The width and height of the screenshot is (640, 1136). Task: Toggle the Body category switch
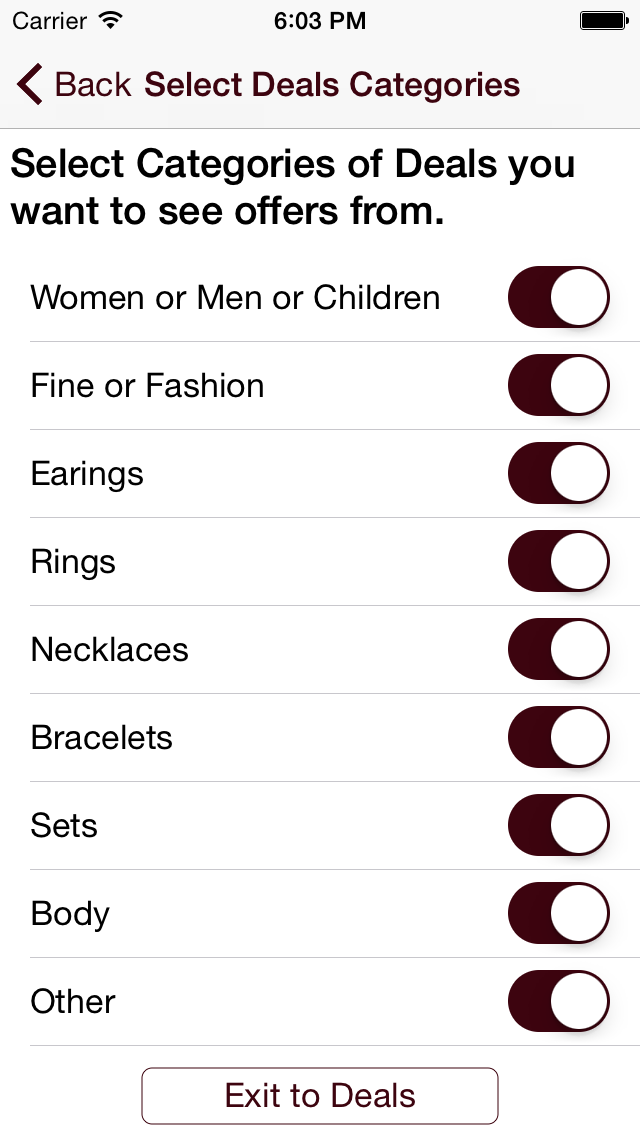pos(558,913)
